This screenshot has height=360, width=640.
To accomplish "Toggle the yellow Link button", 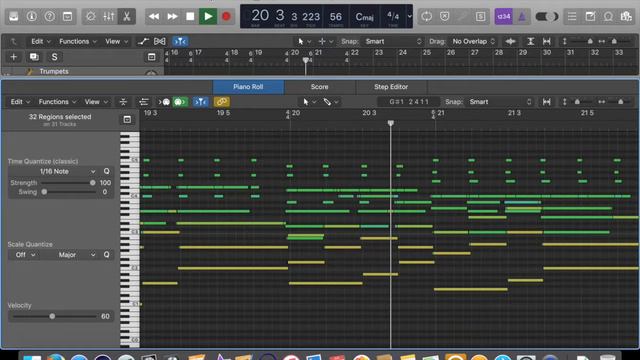I will point(221,102).
